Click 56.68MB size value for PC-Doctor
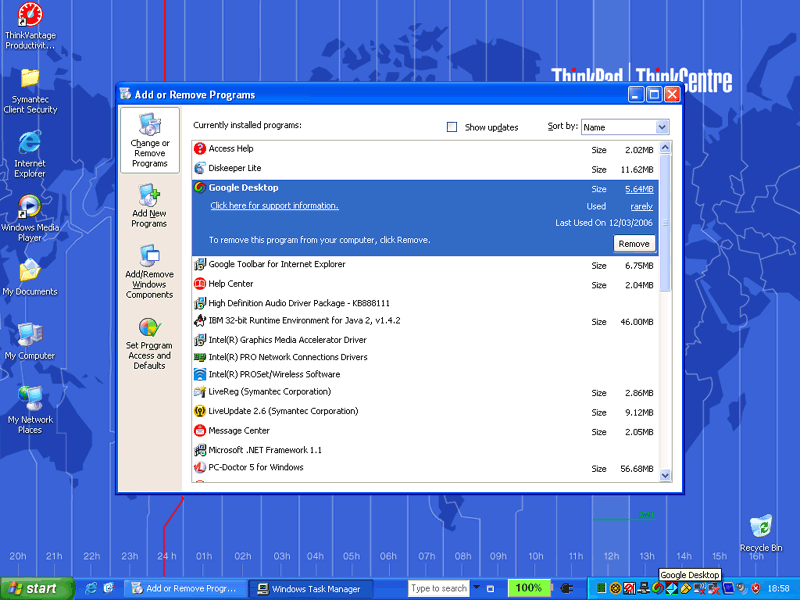Image resolution: width=800 pixels, height=600 pixels. [x=637, y=469]
